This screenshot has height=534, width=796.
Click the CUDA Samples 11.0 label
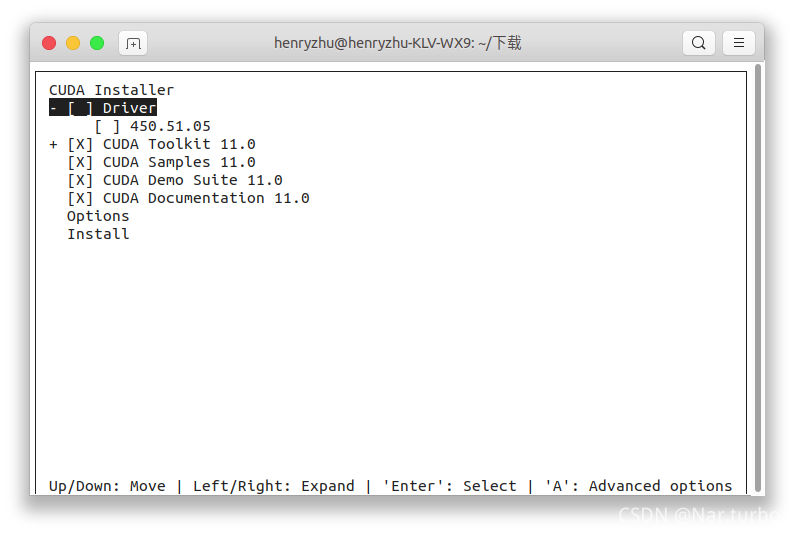click(x=179, y=162)
